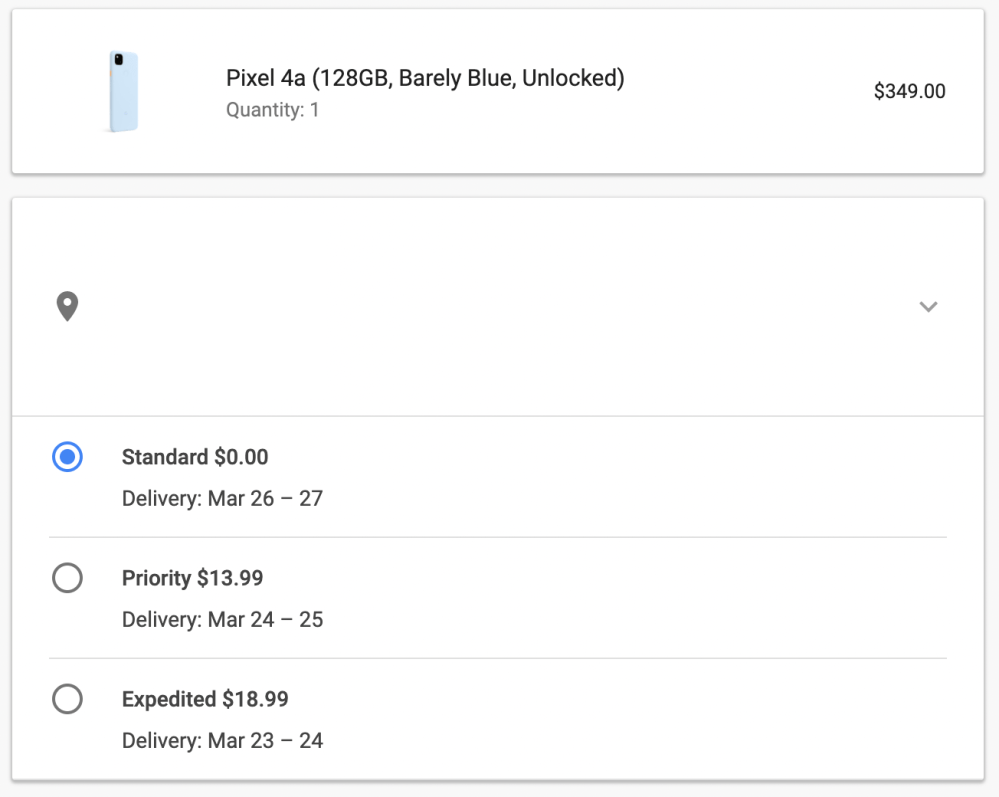Image resolution: width=999 pixels, height=797 pixels.
Task: Click the $349.00 item price
Action: pos(909,91)
